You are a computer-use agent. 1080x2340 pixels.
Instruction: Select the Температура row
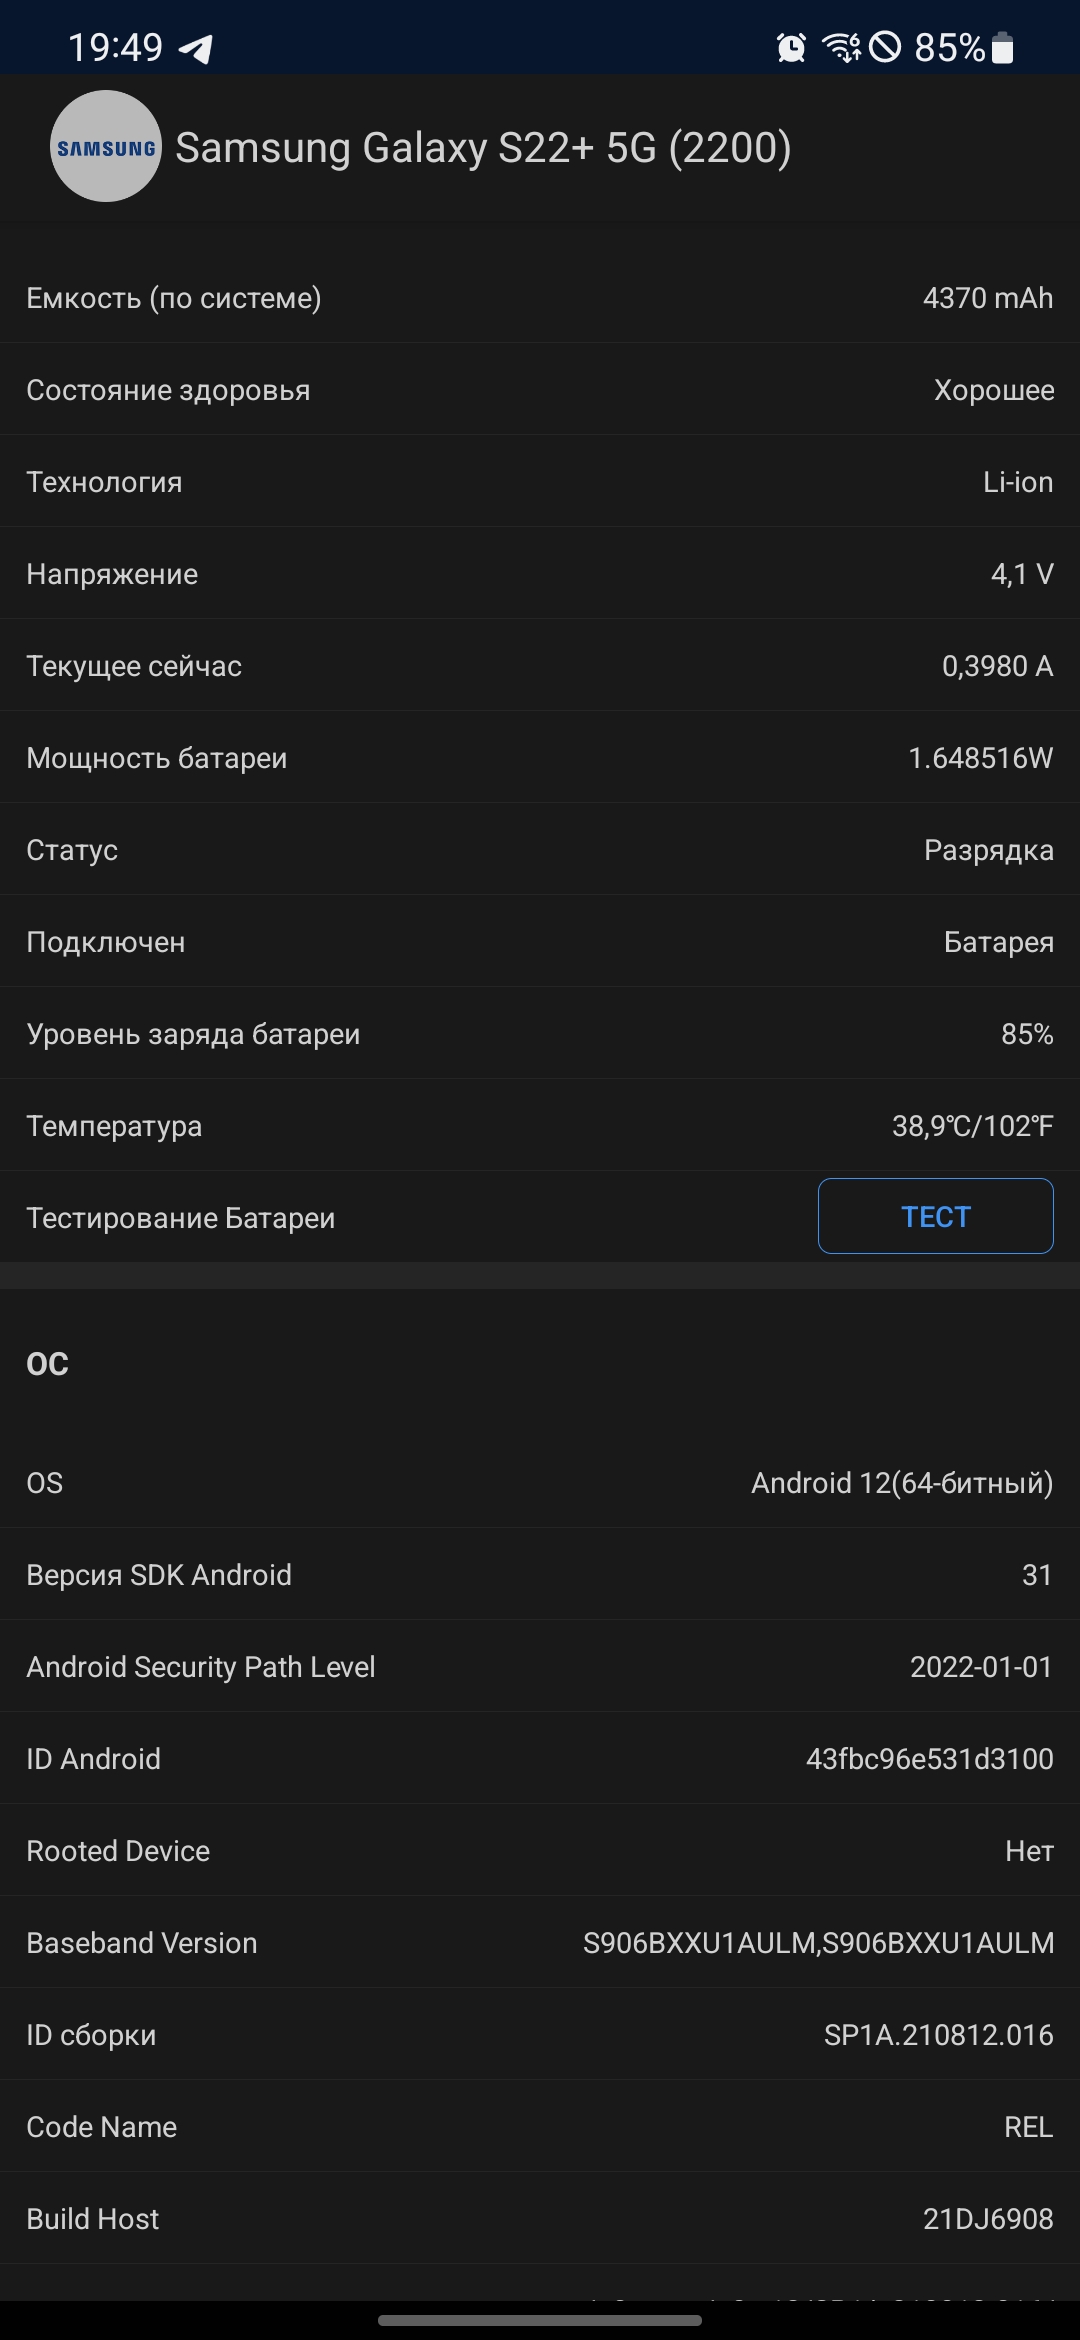(x=540, y=1126)
